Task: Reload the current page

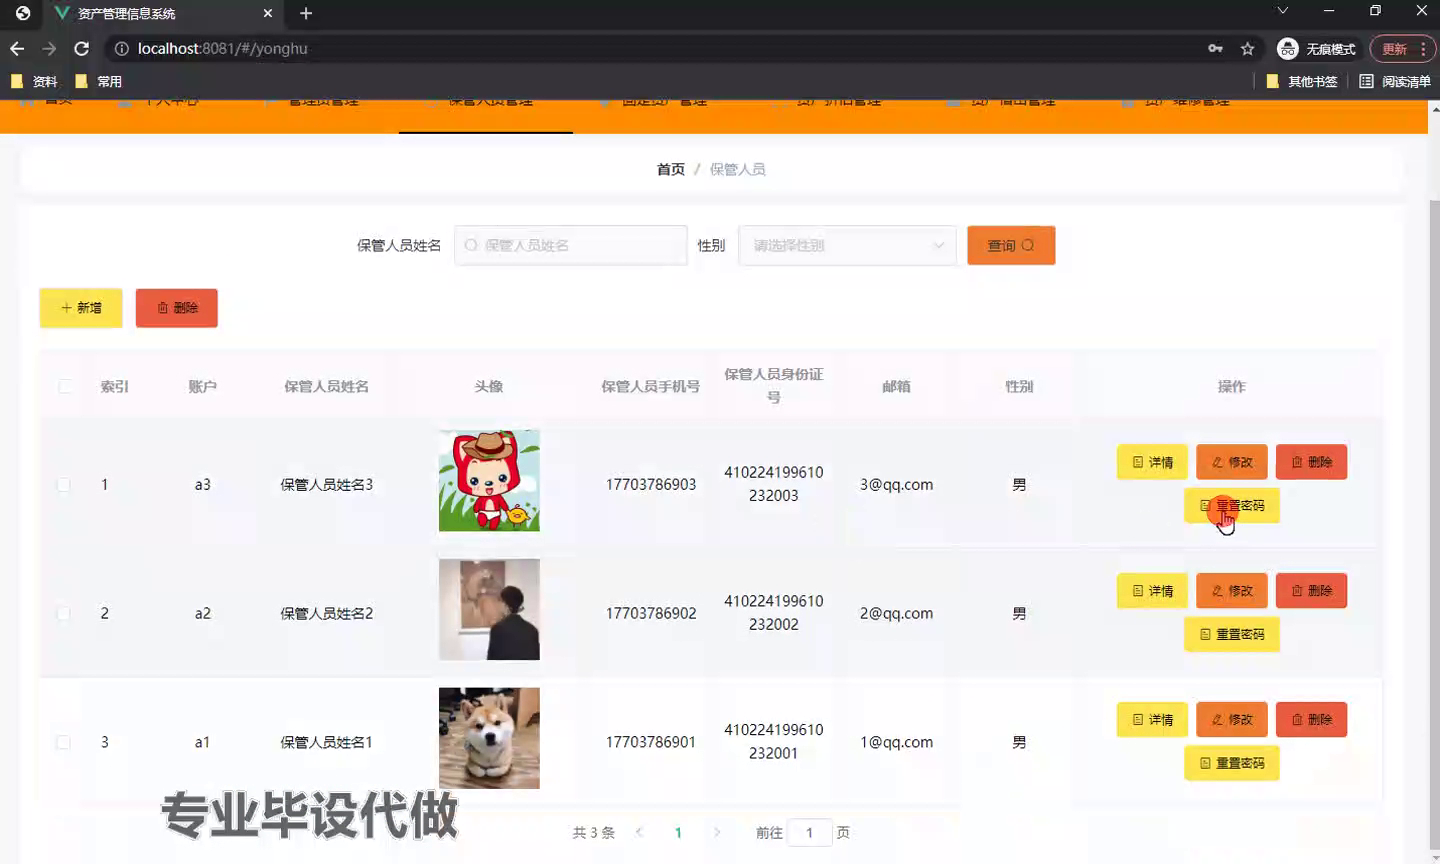Action: coord(82,48)
